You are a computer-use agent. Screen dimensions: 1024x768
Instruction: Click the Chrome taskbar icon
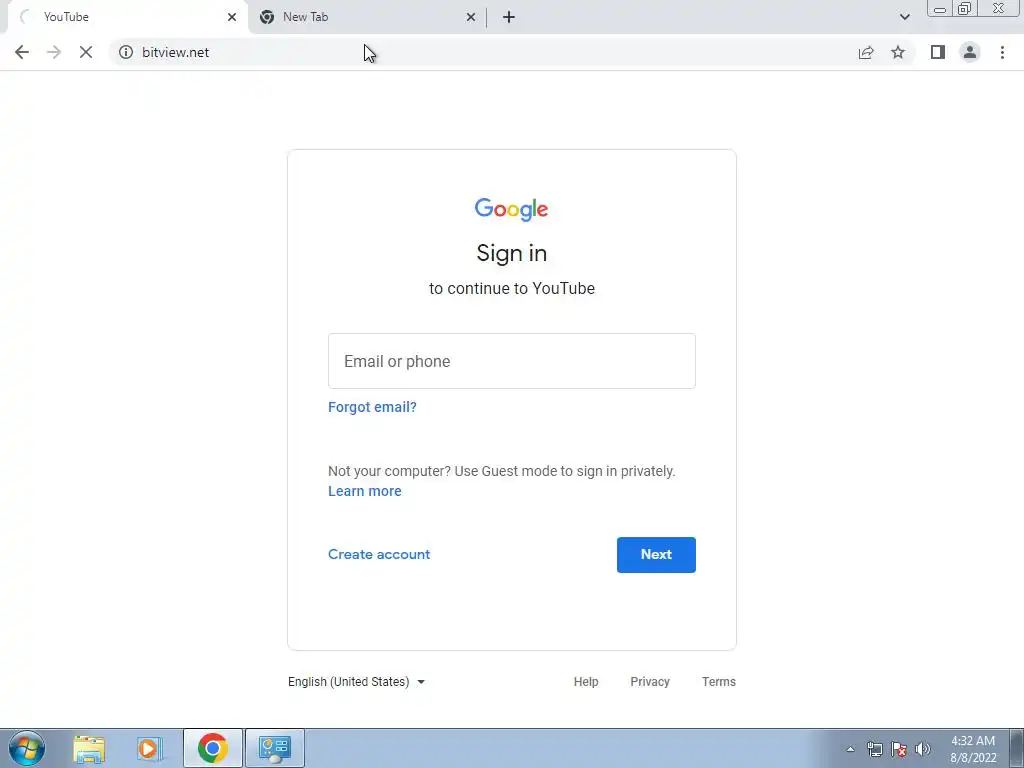tap(213, 748)
